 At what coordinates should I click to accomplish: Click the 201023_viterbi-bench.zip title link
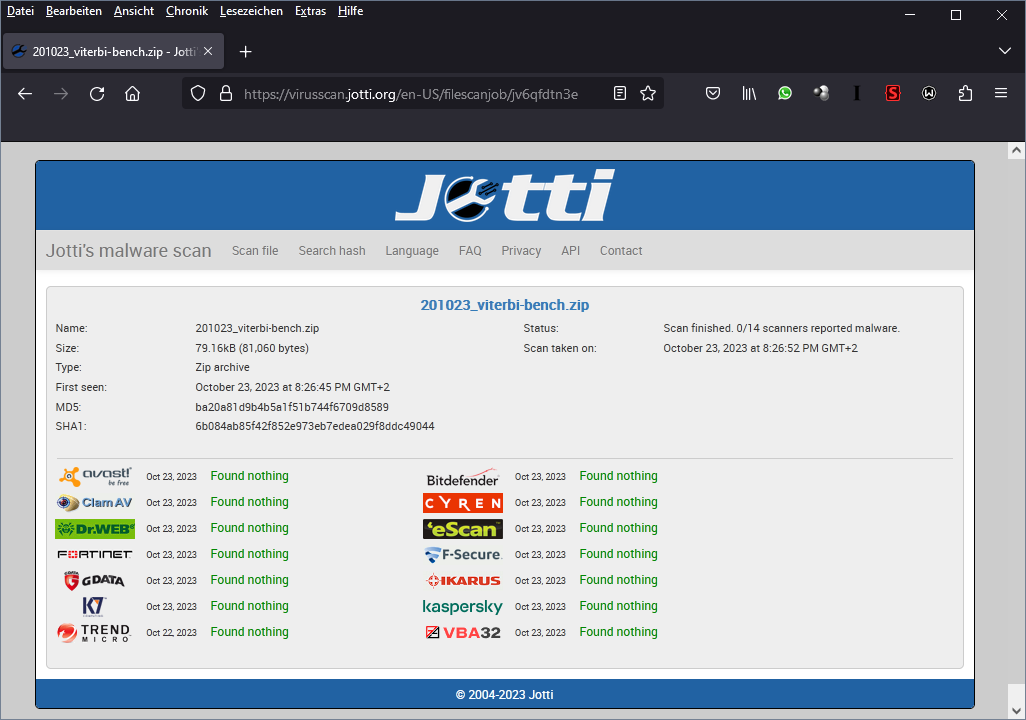pos(504,305)
